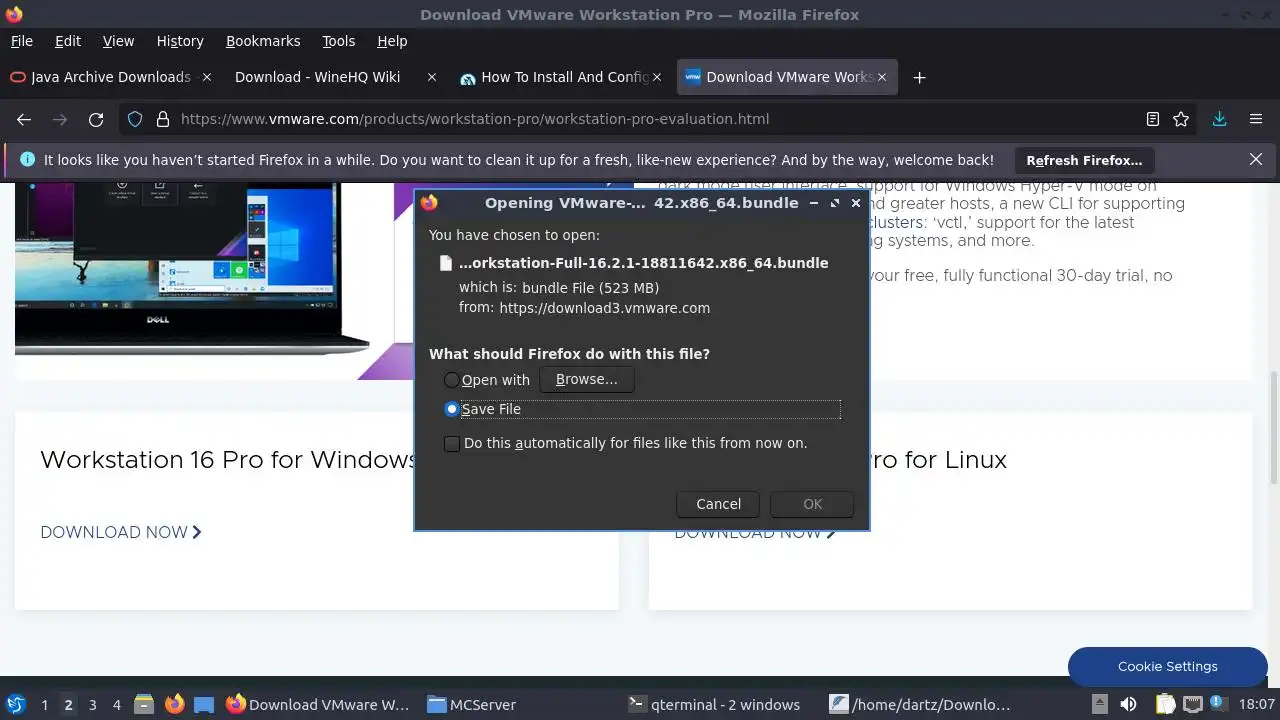Open the View menu
Image resolution: width=1280 pixels, height=720 pixels.
[118, 41]
